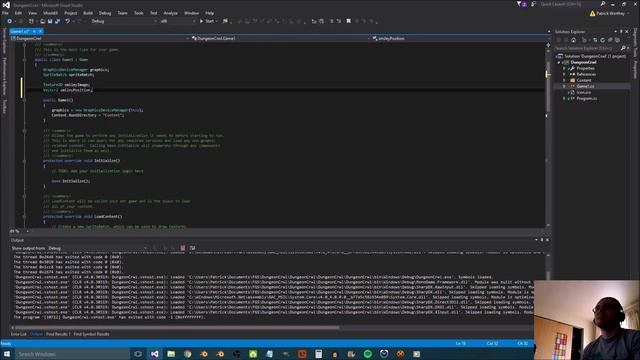Click the notifications flag icon
640x360 pixels.
point(521,4)
